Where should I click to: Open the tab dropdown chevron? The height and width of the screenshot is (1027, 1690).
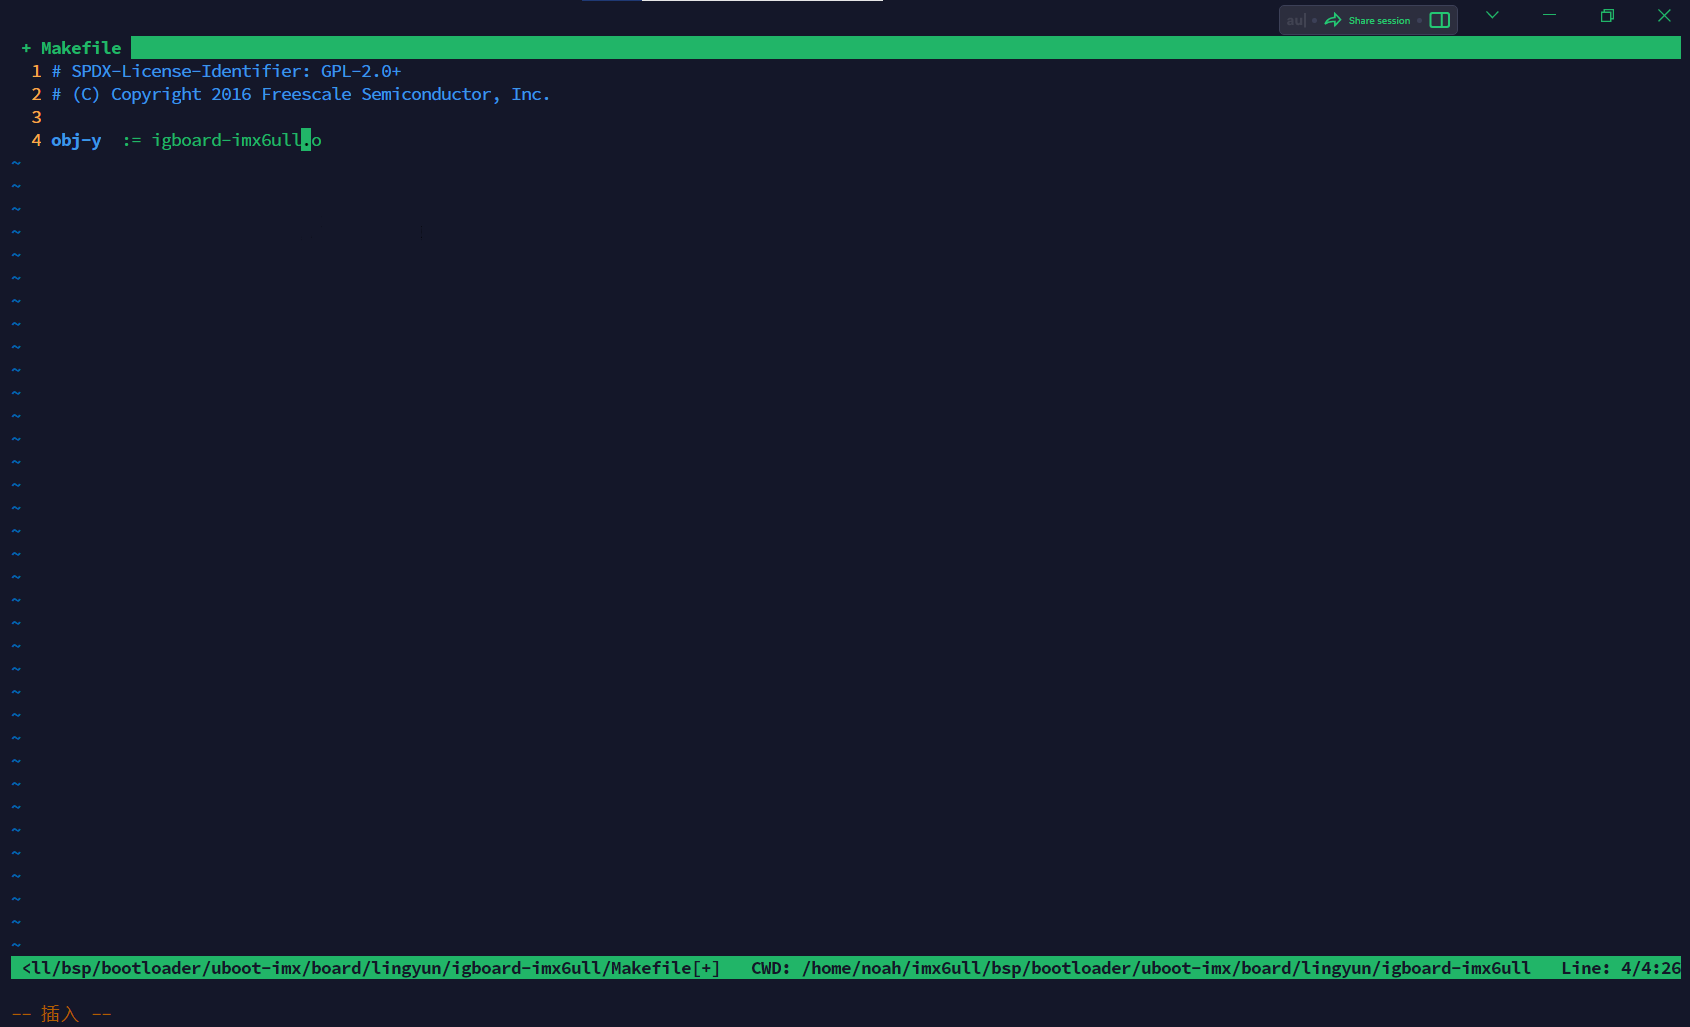(x=1492, y=15)
